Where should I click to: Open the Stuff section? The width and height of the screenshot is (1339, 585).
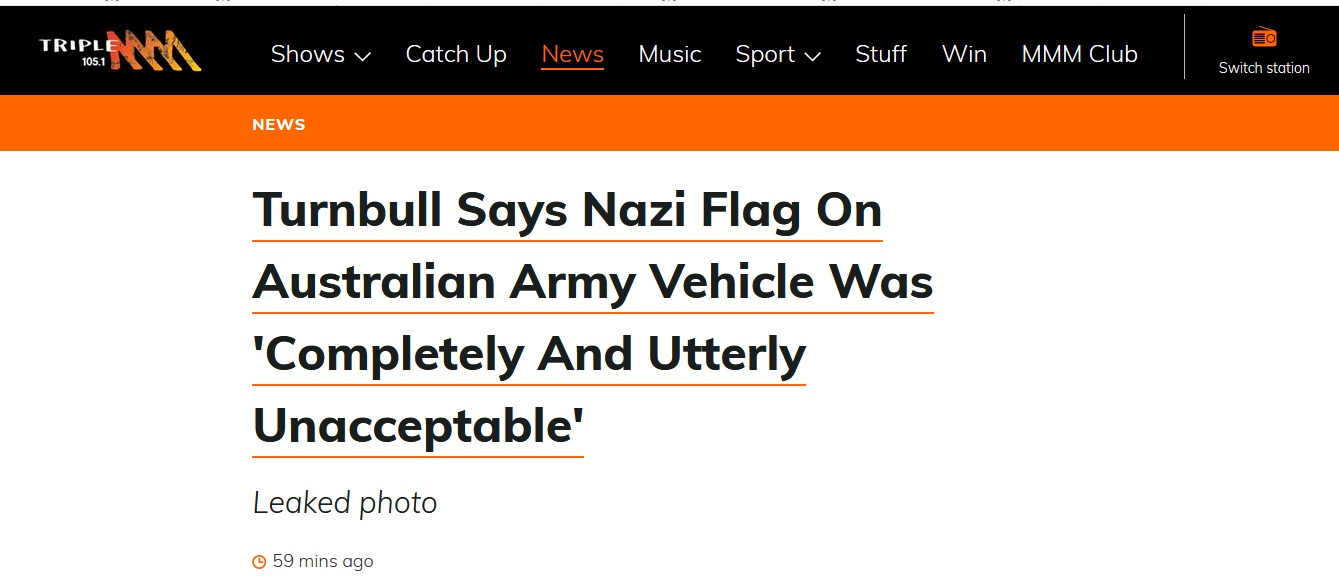click(x=881, y=54)
